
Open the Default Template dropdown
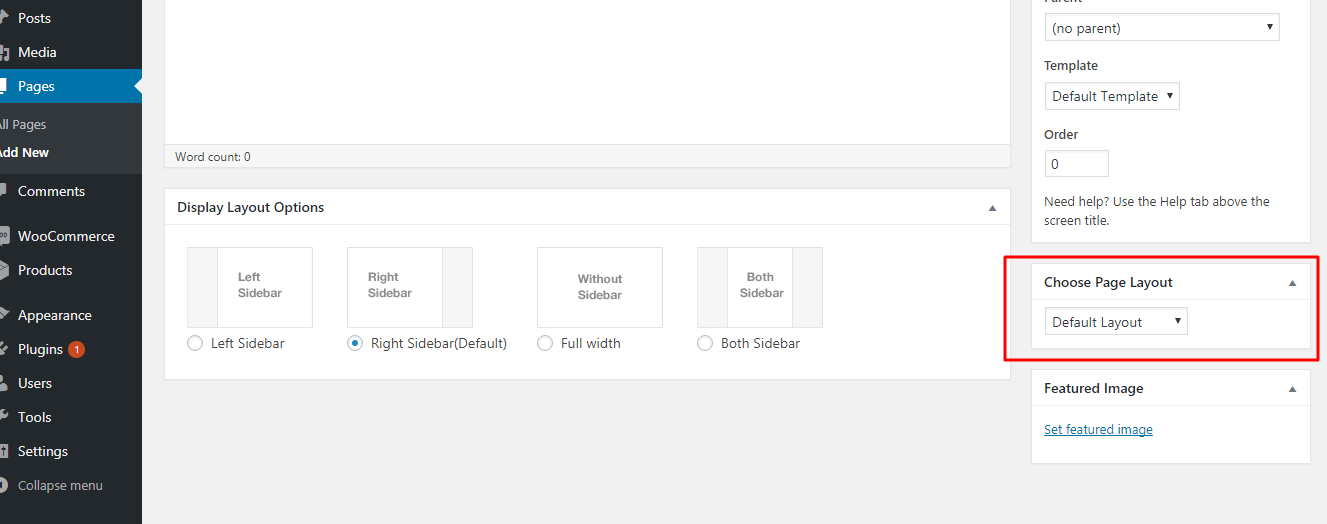point(1112,96)
